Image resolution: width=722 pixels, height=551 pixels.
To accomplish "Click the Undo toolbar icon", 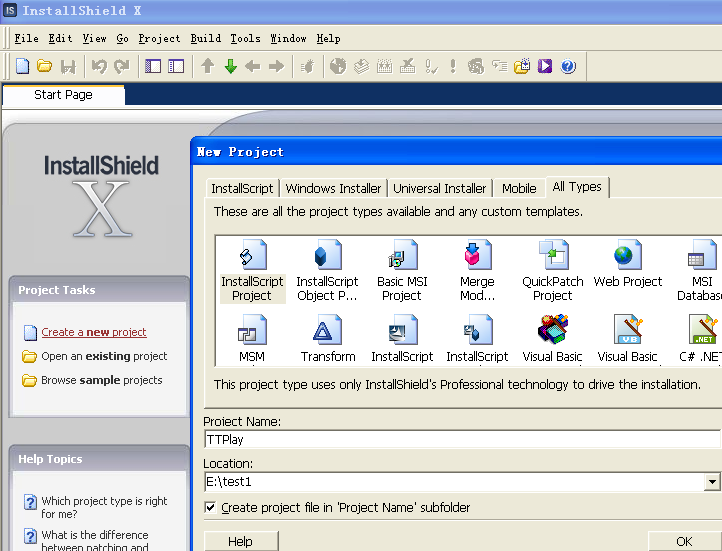I will coord(99,66).
